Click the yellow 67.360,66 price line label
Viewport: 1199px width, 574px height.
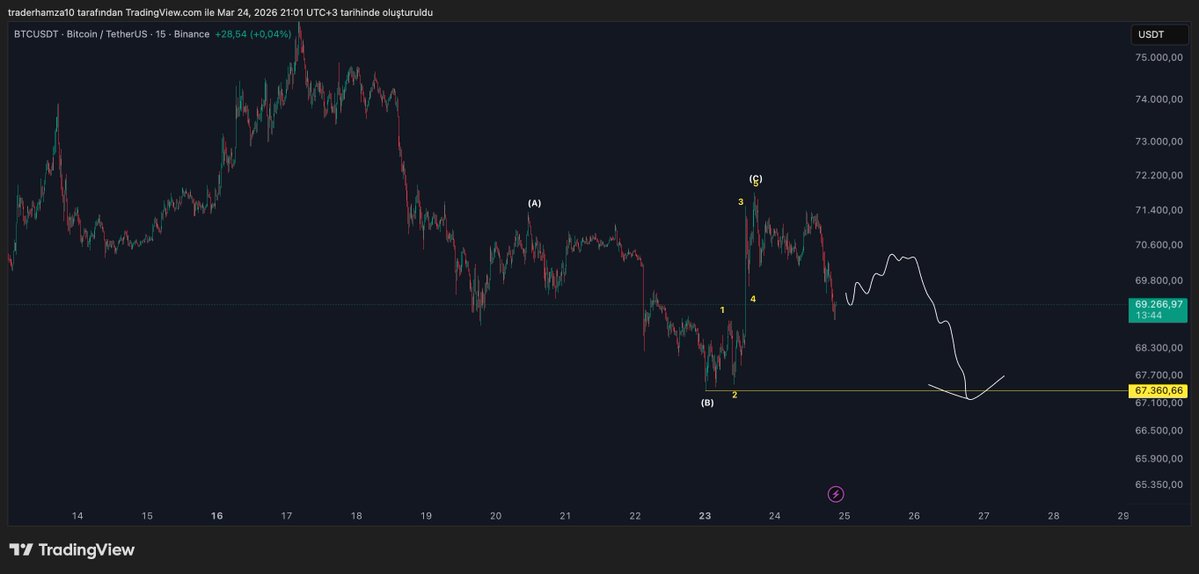click(1159, 391)
